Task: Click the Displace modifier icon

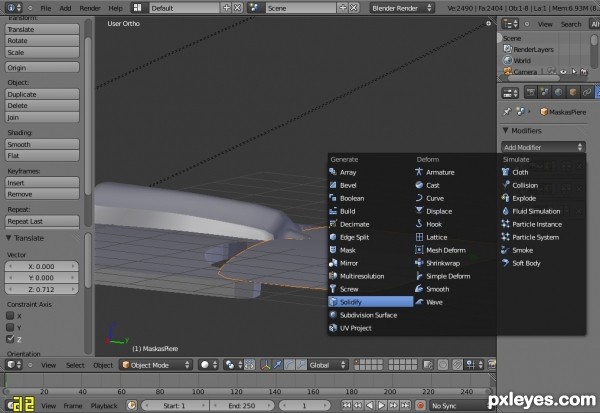Action: click(x=419, y=211)
